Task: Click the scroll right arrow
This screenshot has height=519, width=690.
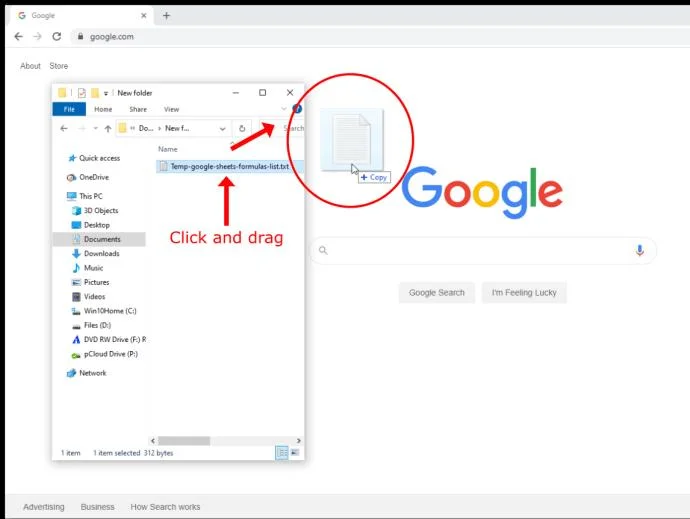Action: [299, 441]
